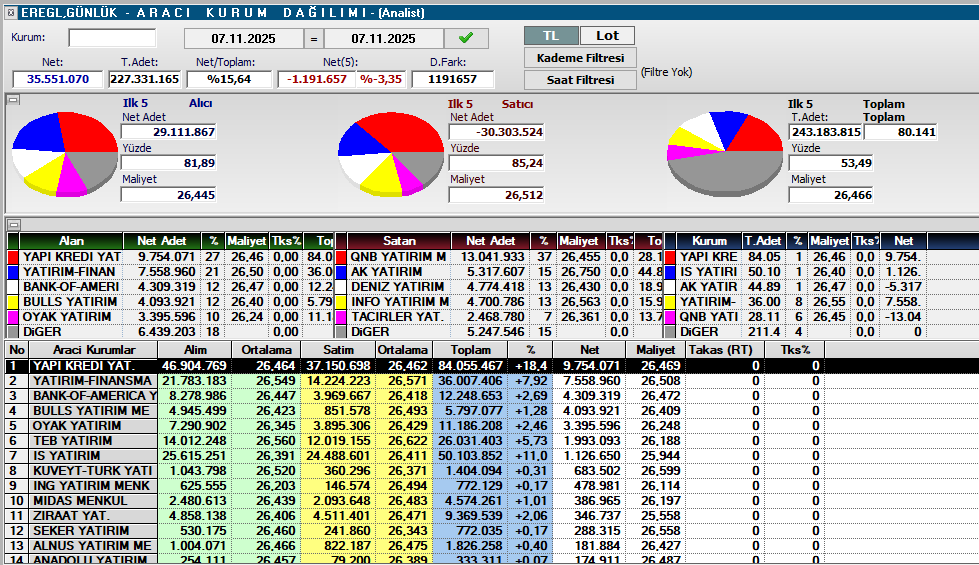The width and height of the screenshot is (979, 565).
Task: Click red swatch beside QNB YATIRIM seller
Action: coord(340,256)
